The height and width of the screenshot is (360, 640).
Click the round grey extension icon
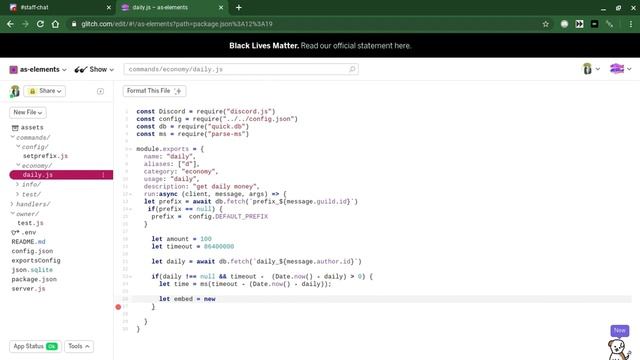pyautogui.click(x=564, y=24)
